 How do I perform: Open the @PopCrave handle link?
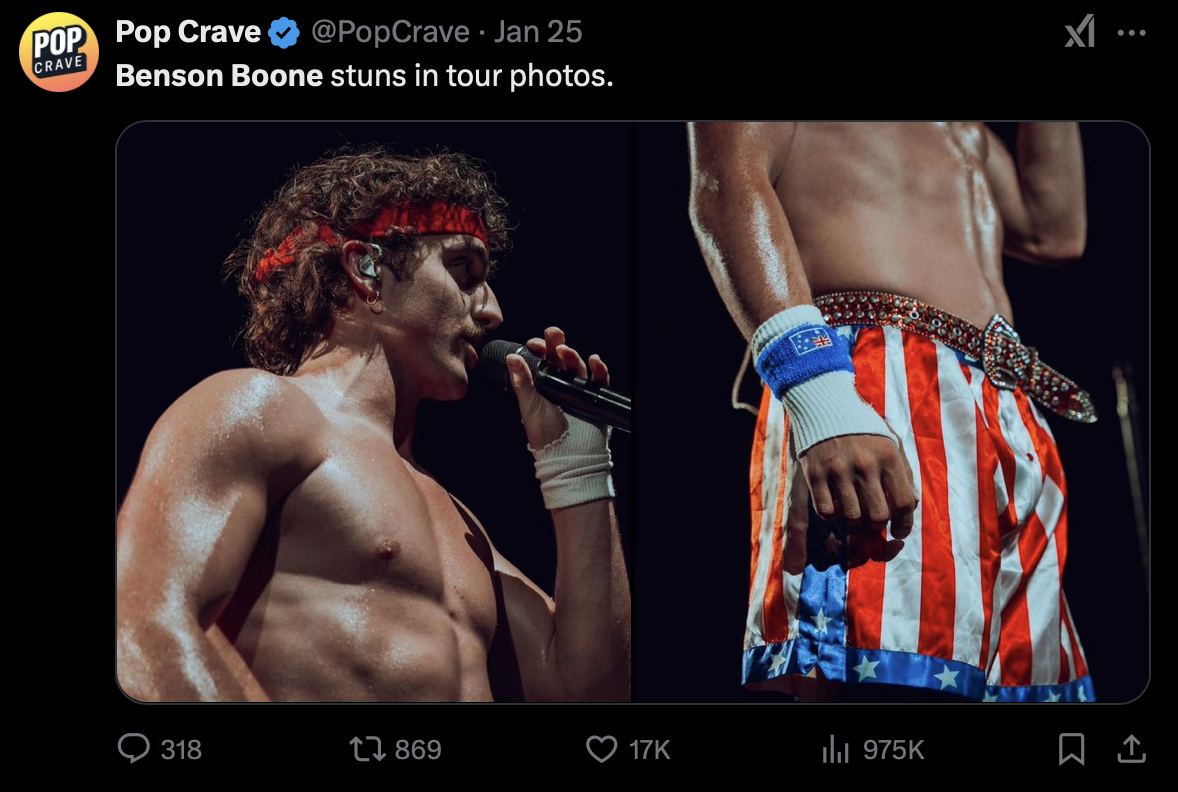point(390,32)
